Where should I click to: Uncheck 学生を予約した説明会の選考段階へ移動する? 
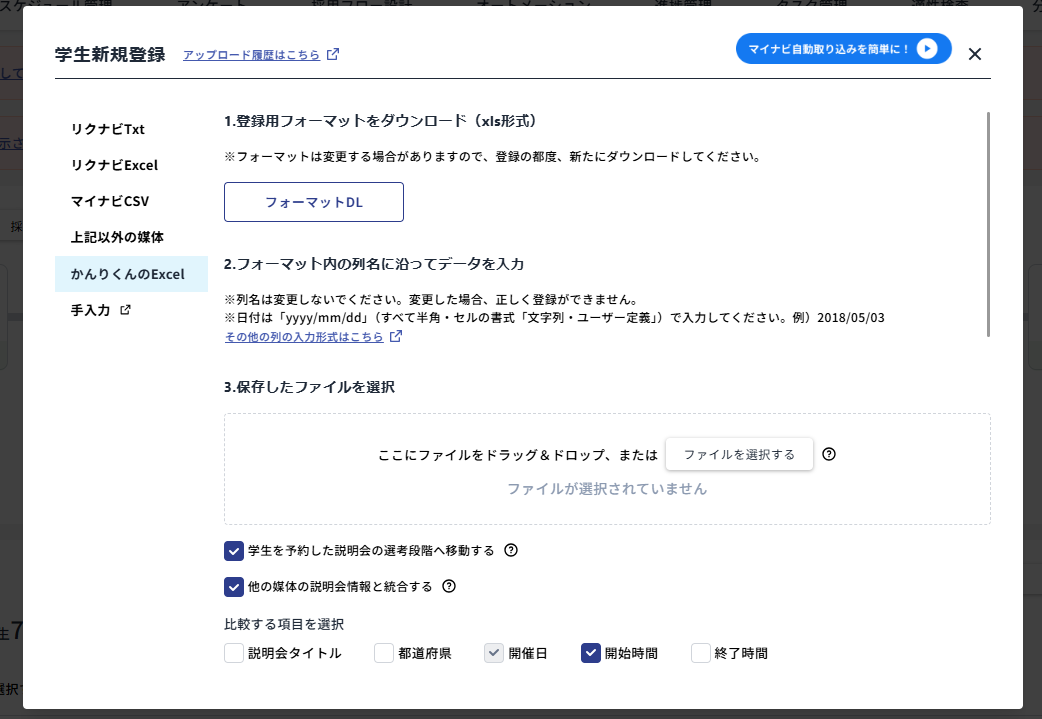click(232, 549)
